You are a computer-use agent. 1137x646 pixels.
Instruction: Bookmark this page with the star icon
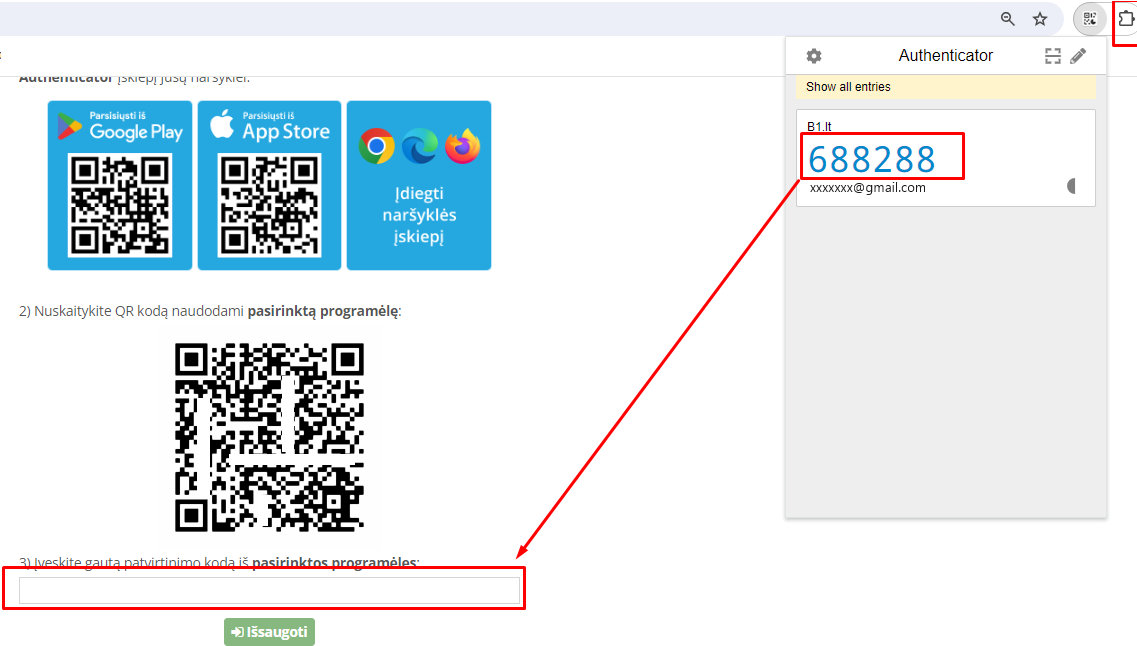[x=1040, y=19]
